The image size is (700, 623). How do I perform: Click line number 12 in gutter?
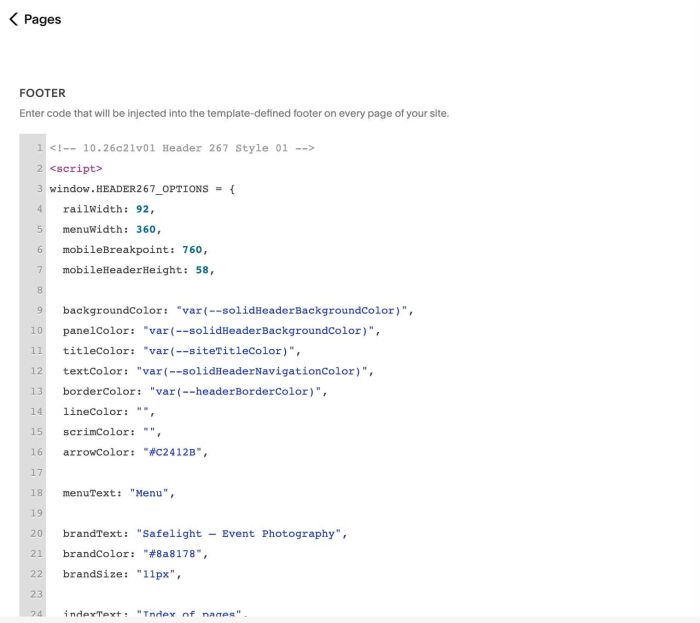(x=36, y=371)
